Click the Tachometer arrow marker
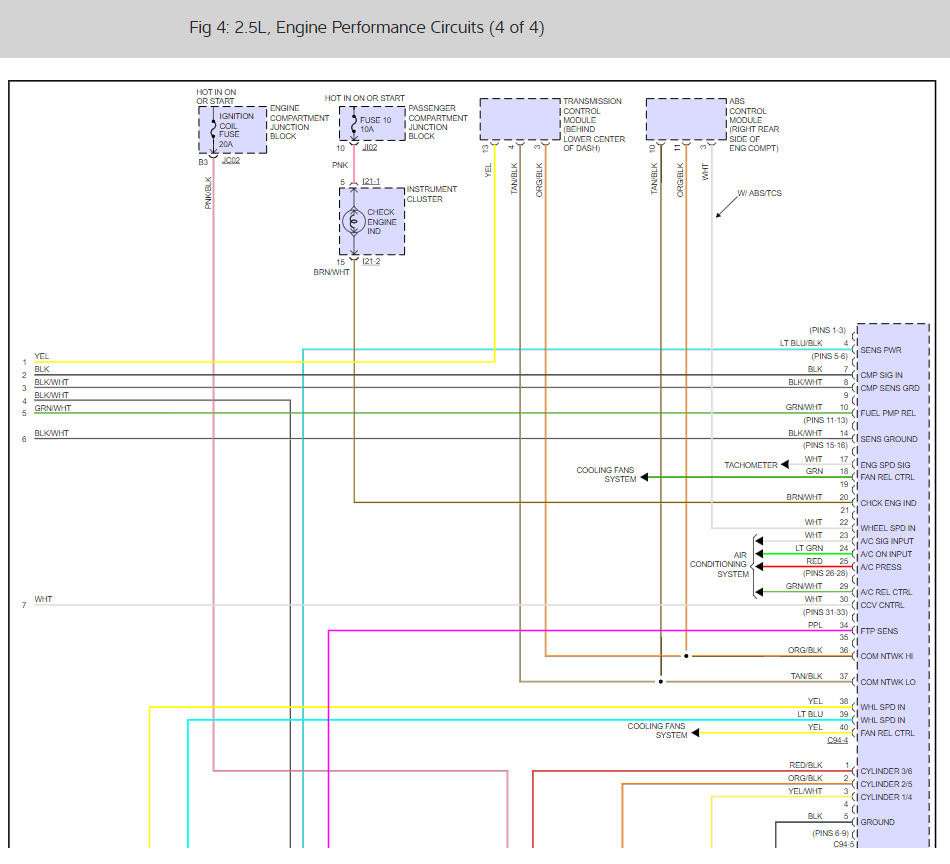The width and height of the screenshot is (950, 864). (x=785, y=465)
